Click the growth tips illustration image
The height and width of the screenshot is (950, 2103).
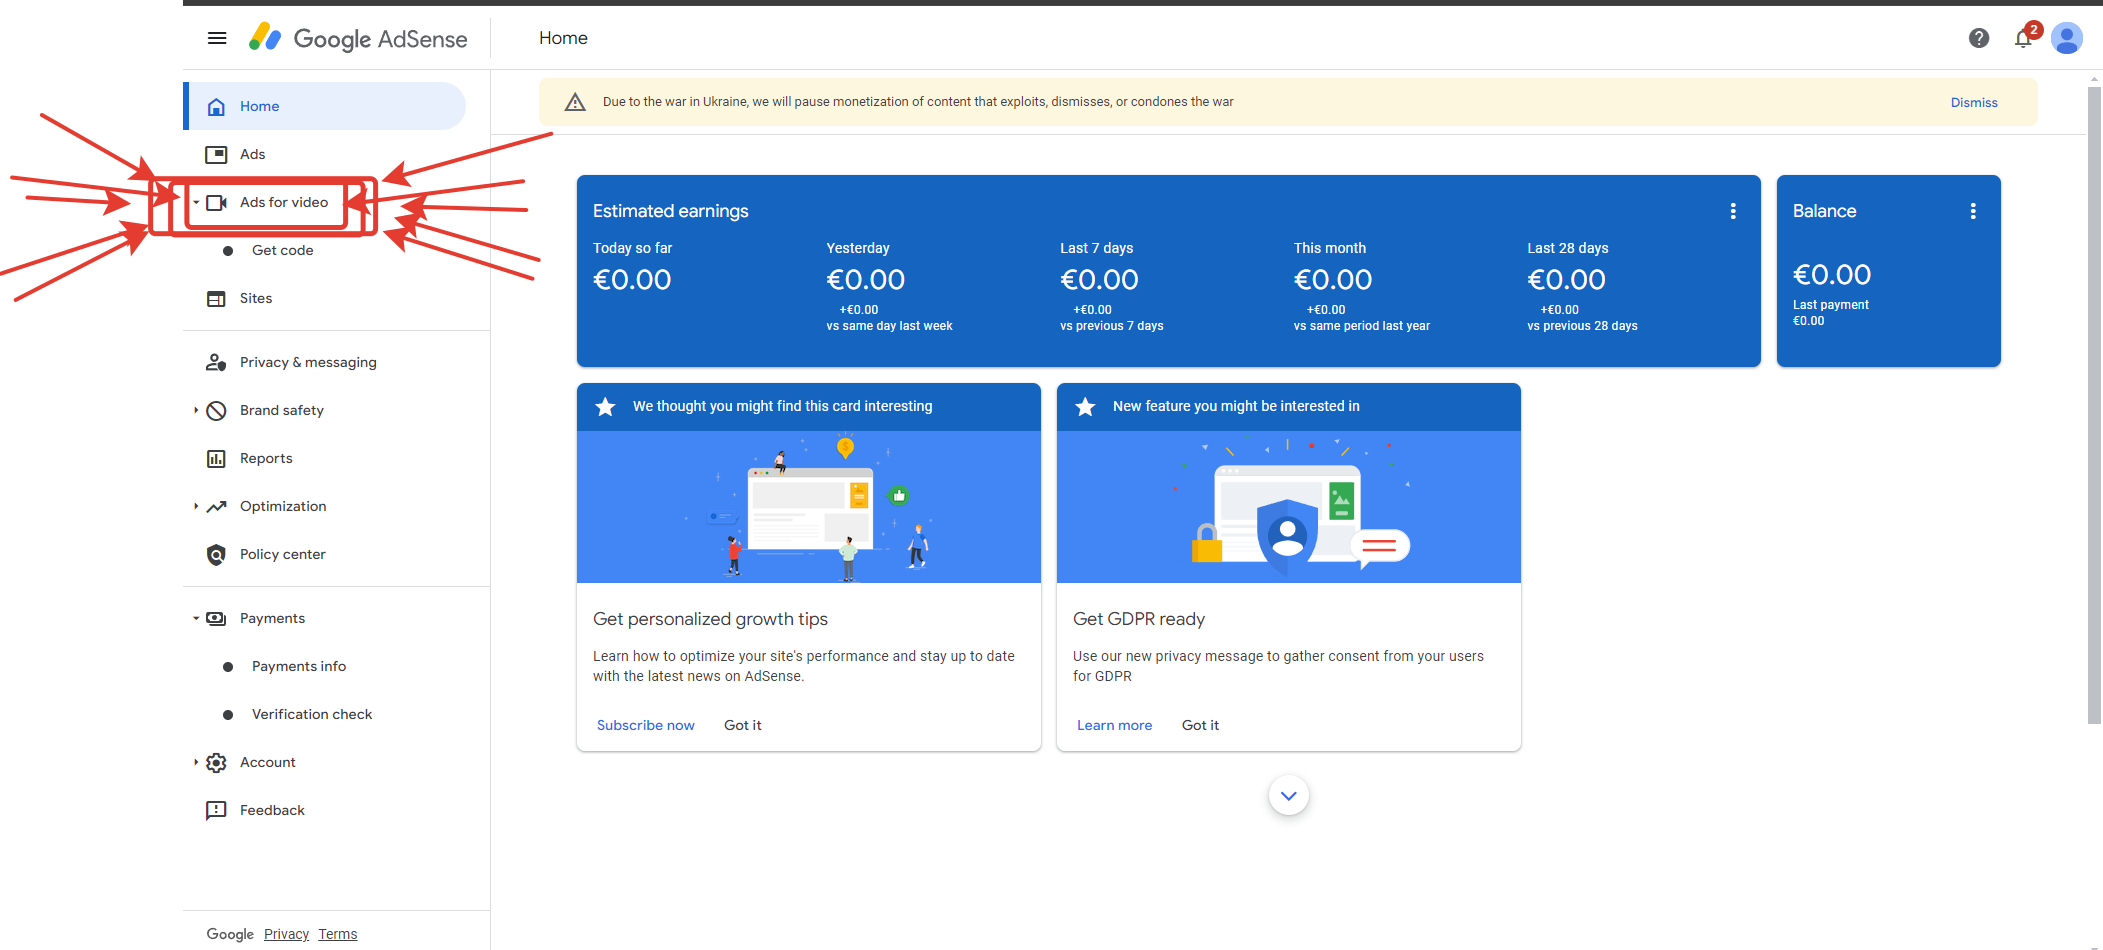(809, 507)
